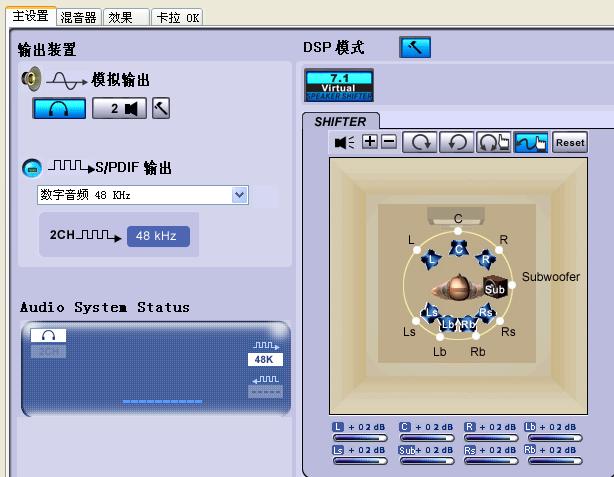
Task: Rotate speakers counterclockwise
Action: (456, 142)
